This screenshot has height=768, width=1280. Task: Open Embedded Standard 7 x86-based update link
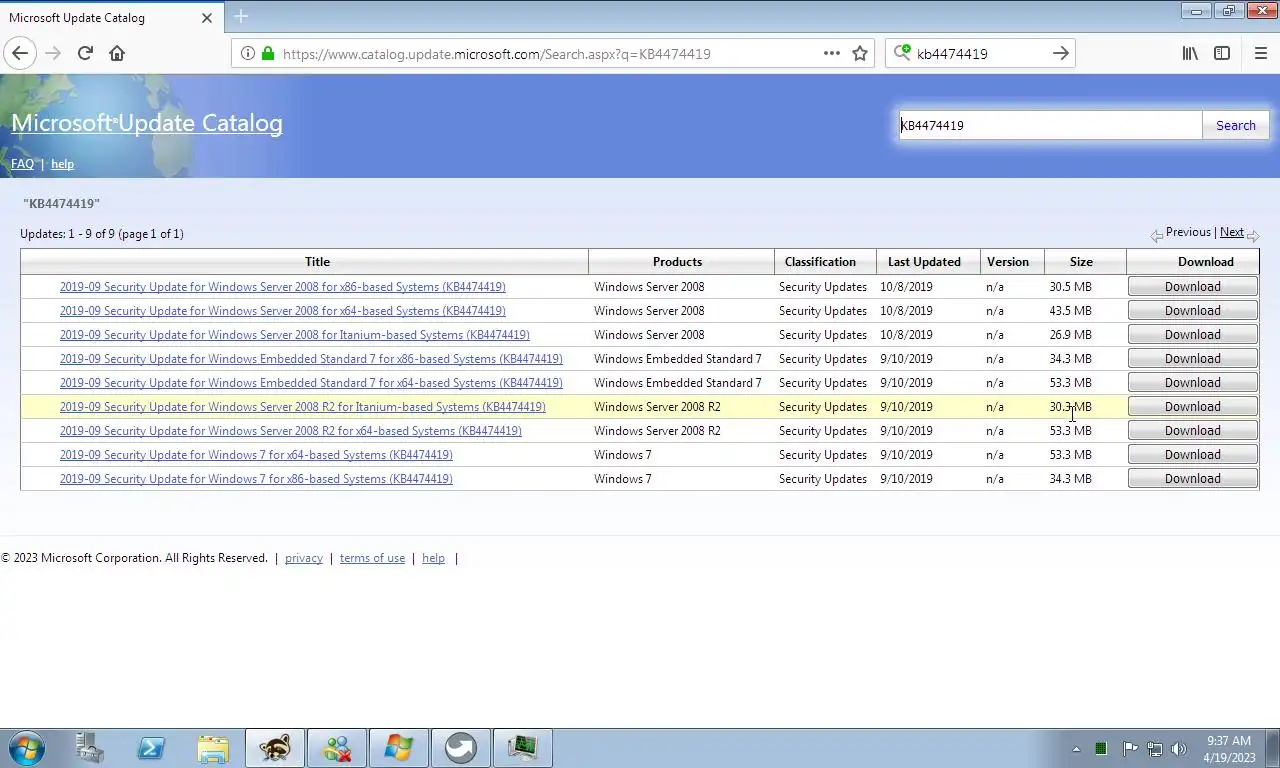(x=311, y=359)
